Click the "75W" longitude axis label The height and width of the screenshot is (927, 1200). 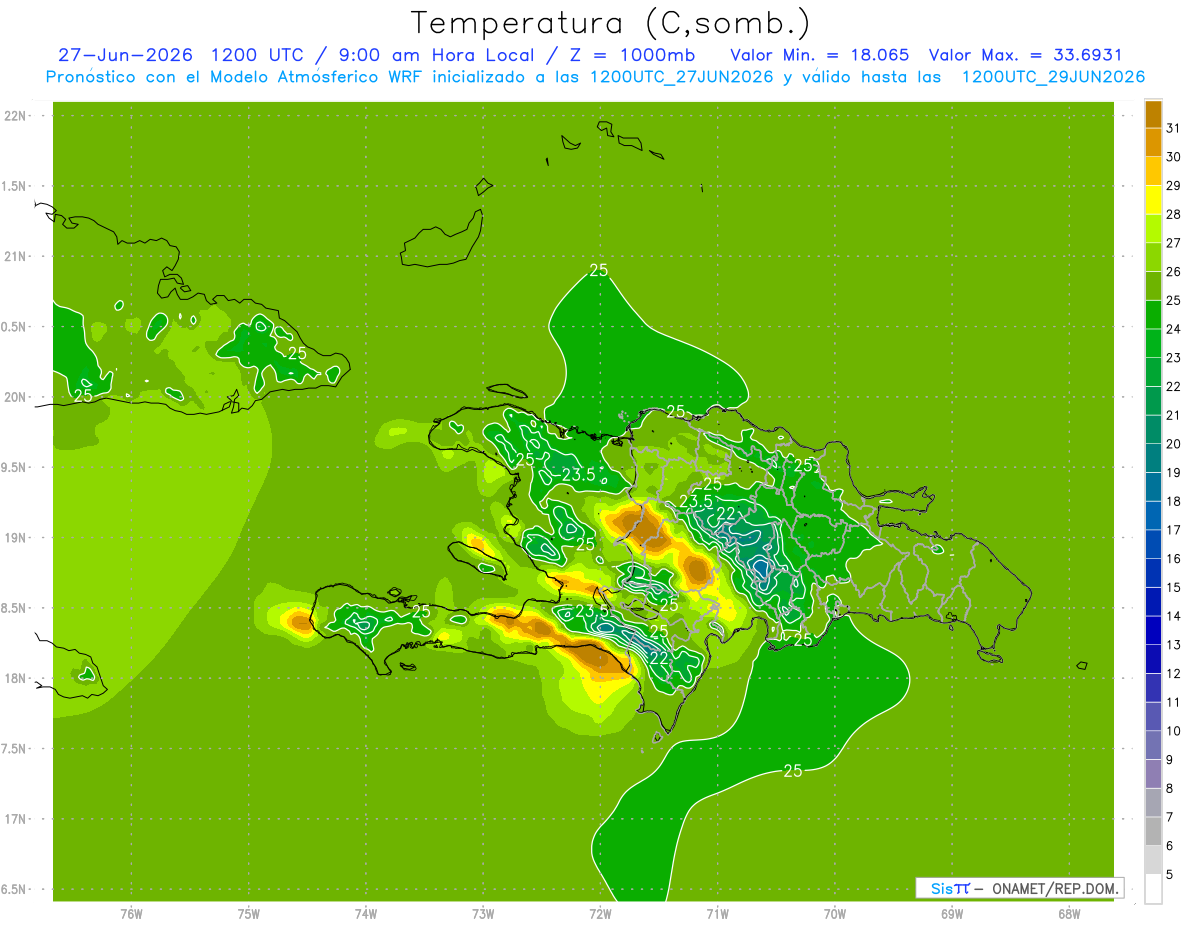tap(248, 915)
